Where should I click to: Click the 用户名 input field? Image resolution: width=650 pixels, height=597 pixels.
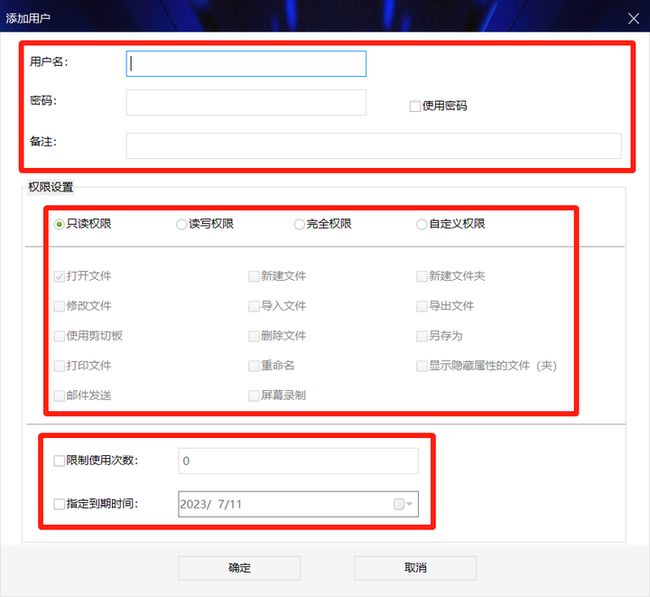[246, 64]
